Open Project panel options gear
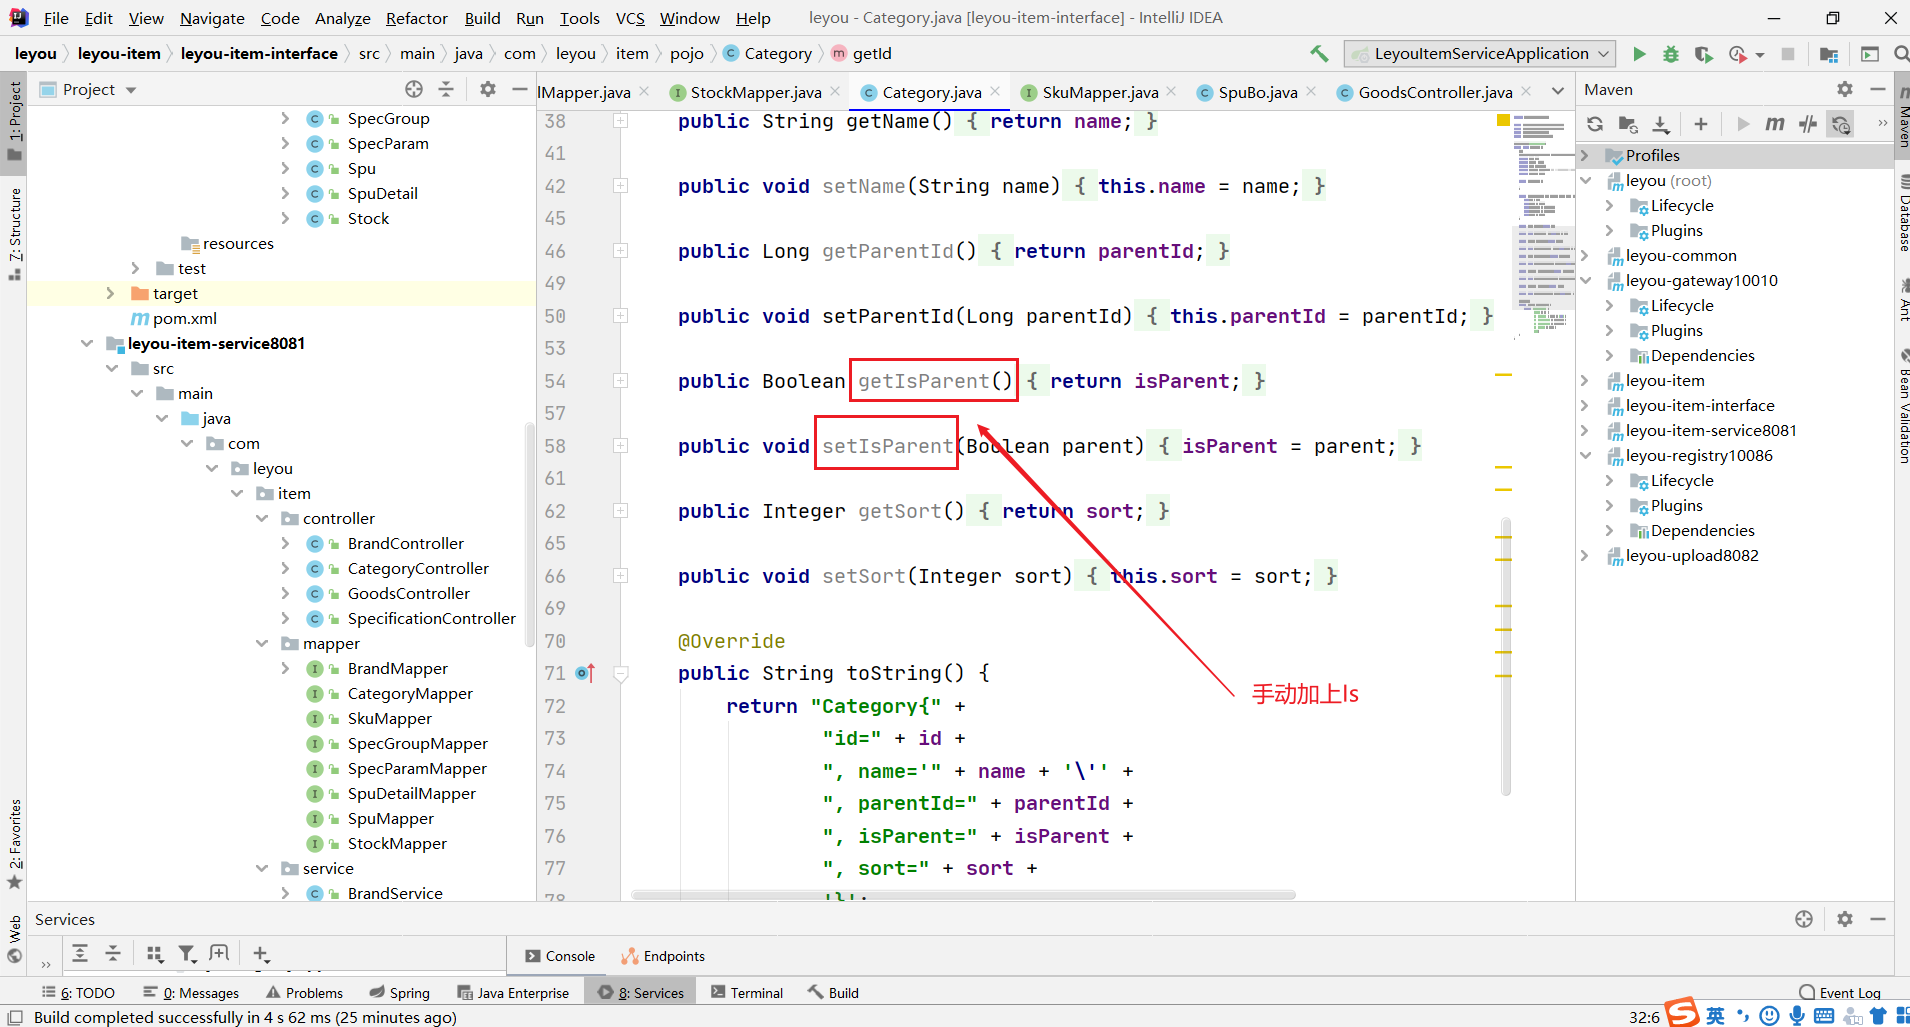 (x=487, y=89)
